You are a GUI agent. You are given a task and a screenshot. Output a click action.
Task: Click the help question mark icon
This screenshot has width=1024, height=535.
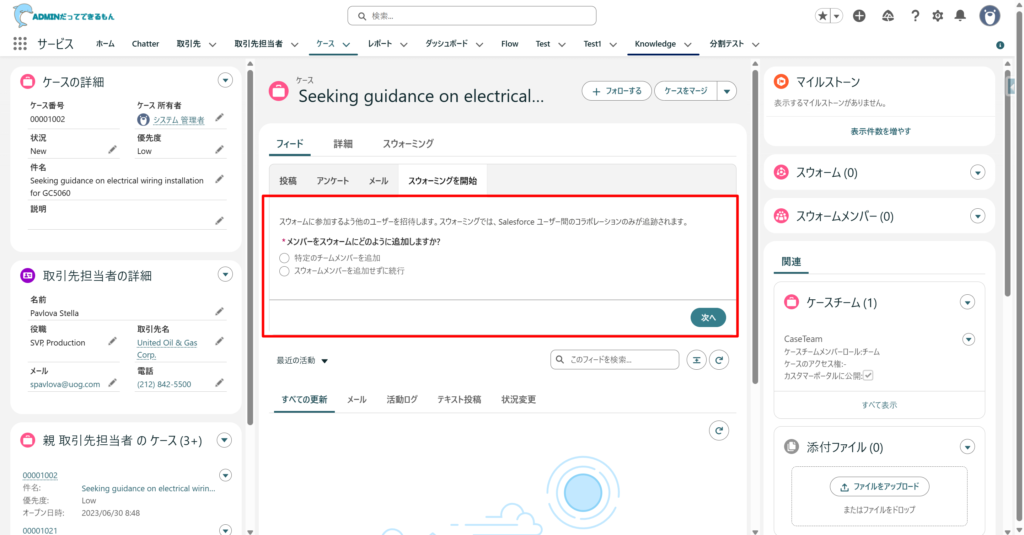tap(914, 16)
